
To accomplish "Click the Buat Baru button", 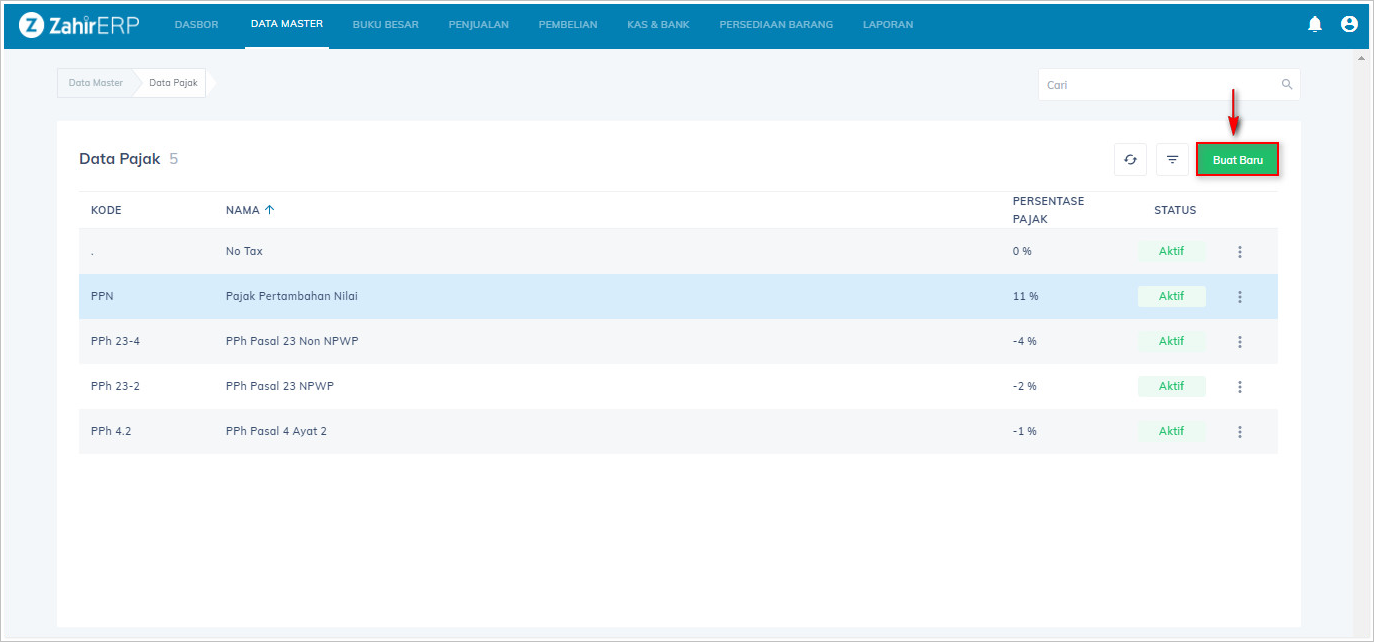I will [1237, 160].
